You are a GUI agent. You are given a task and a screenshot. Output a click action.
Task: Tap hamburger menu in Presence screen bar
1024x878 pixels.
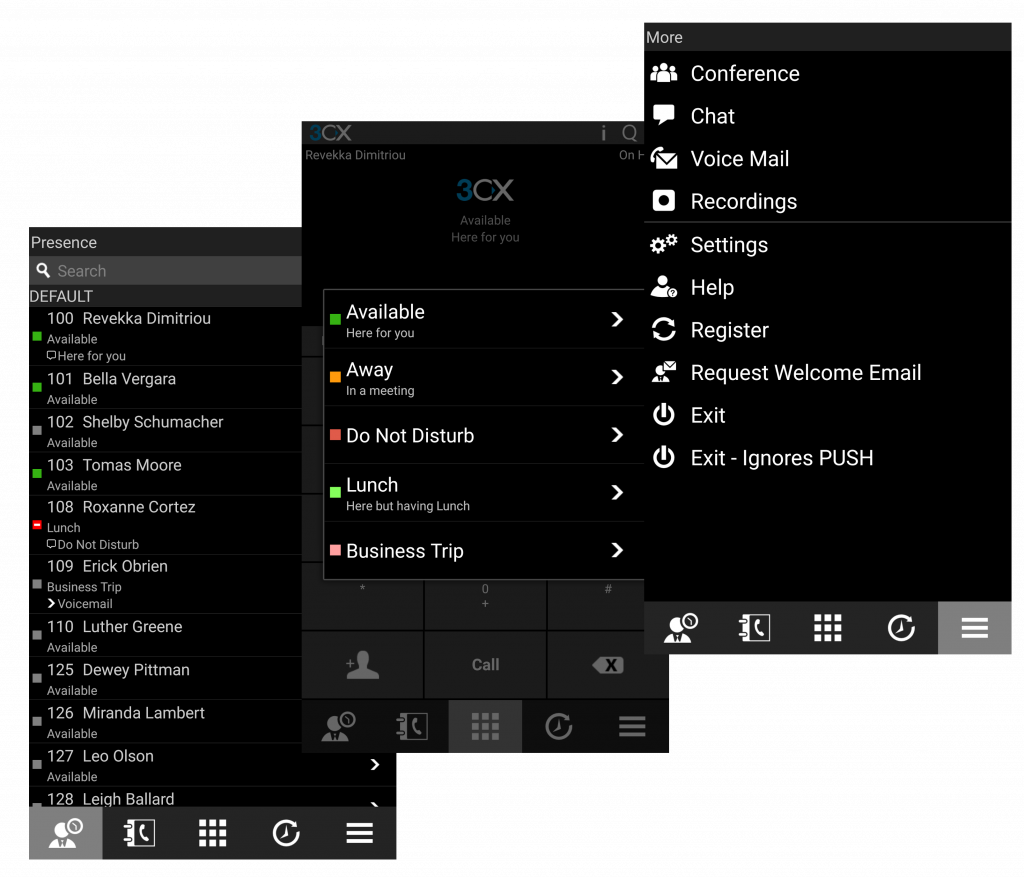[359, 833]
